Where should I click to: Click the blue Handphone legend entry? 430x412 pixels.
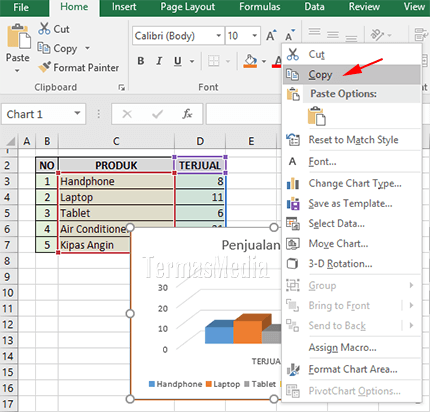point(175,384)
